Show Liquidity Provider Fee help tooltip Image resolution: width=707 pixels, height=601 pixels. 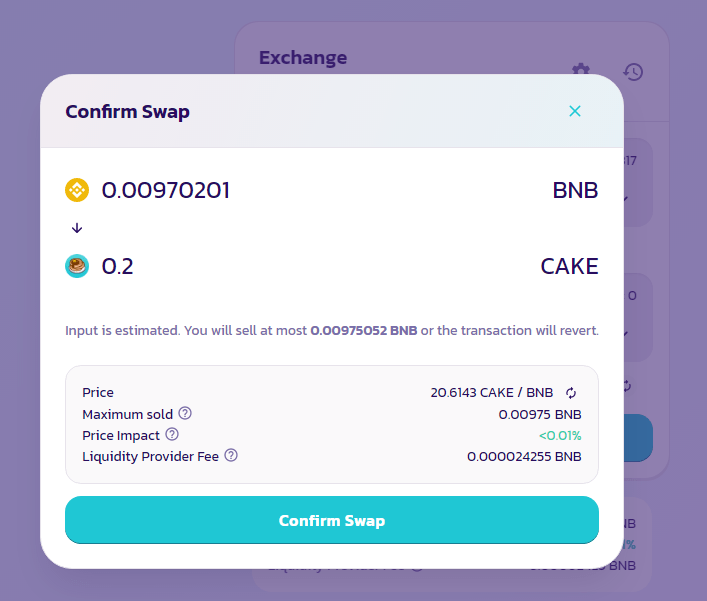click(x=231, y=455)
